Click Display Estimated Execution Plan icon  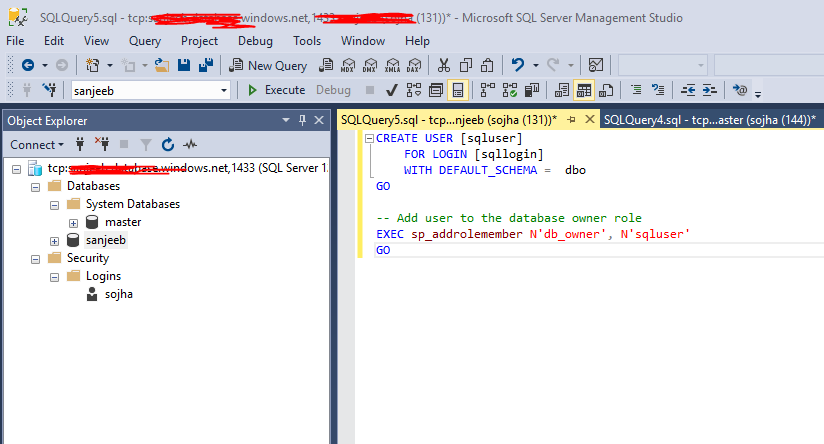(414, 90)
